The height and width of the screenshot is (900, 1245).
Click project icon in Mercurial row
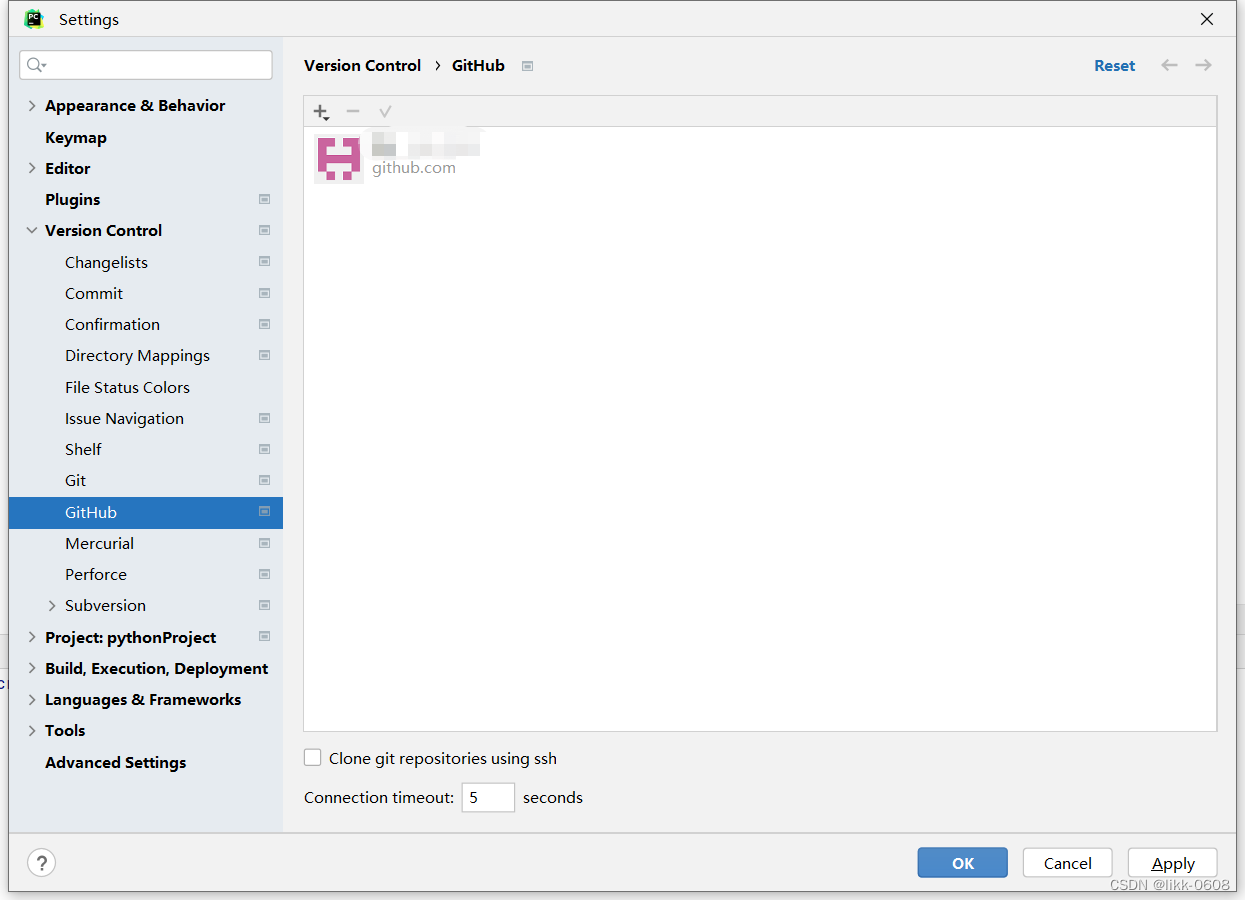[264, 543]
